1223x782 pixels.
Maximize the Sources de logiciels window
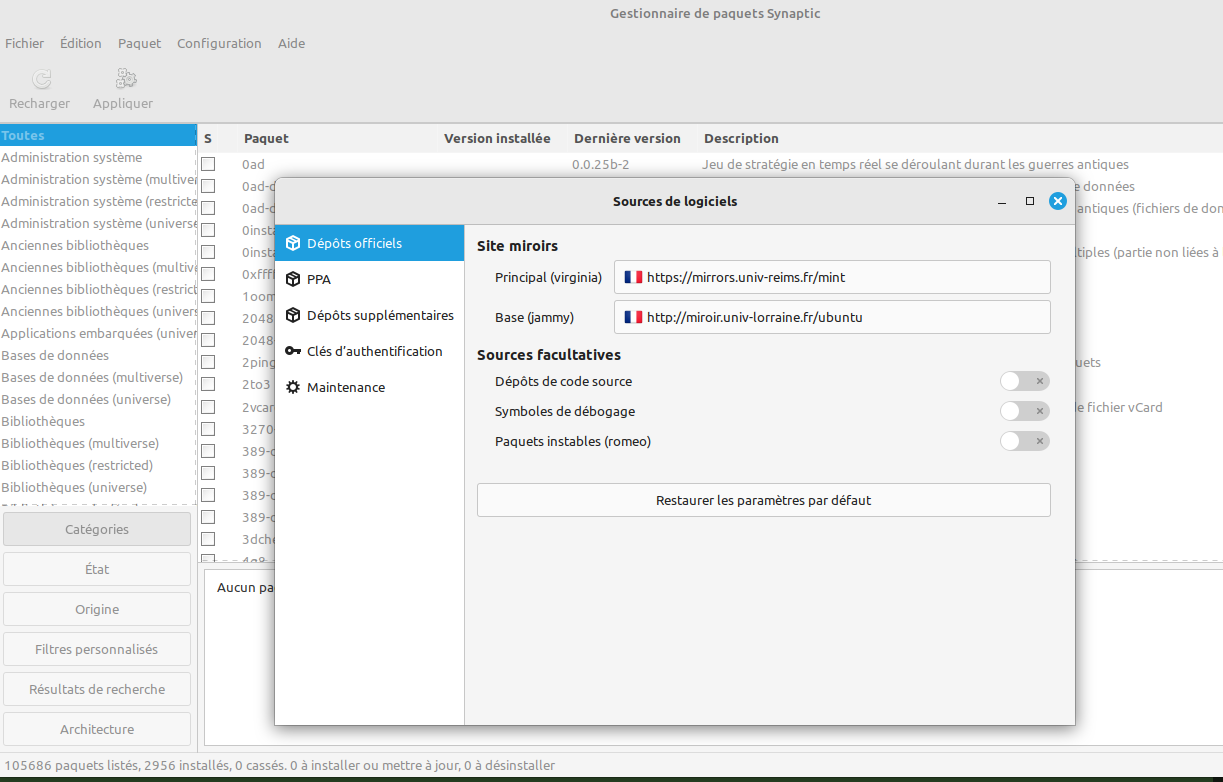point(1030,201)
